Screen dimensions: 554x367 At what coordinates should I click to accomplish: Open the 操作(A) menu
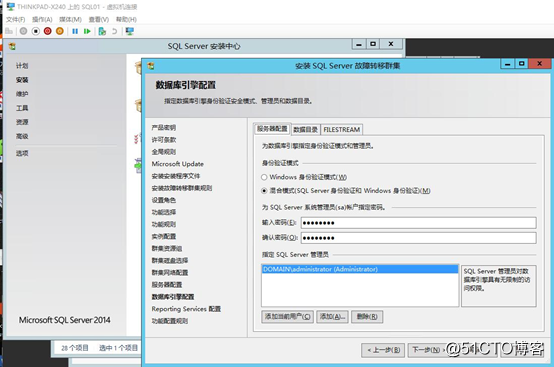42,19
